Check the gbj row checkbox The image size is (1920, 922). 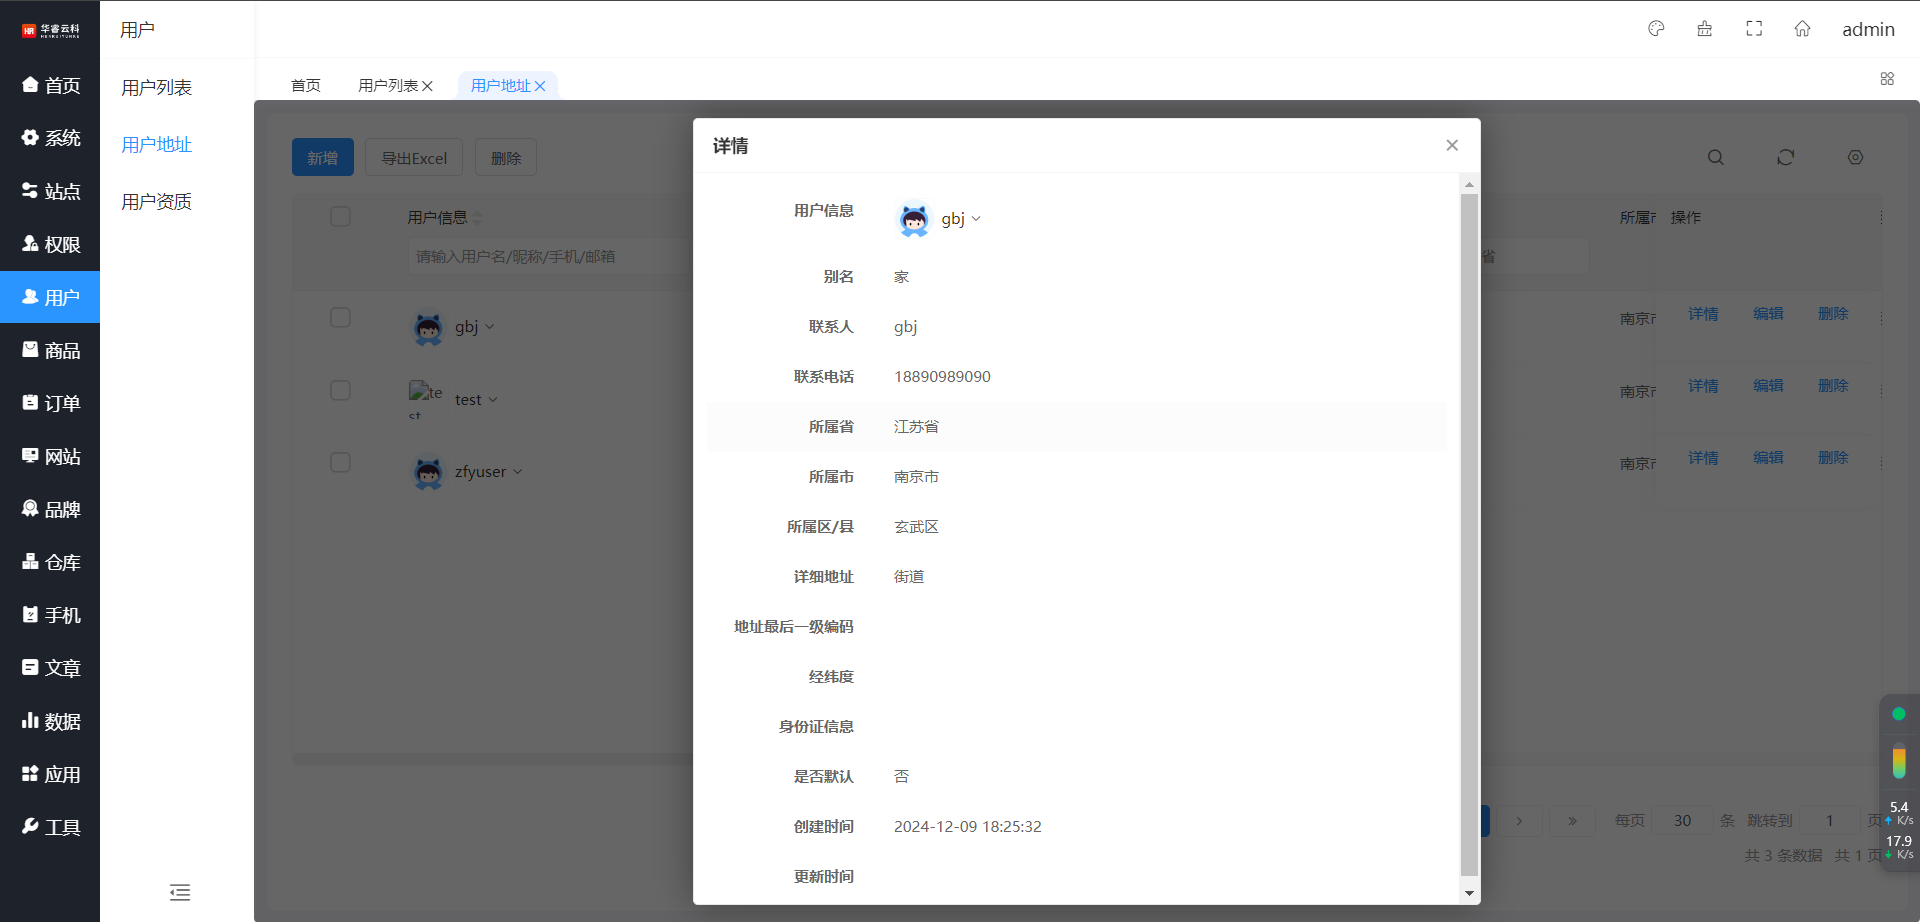pyautogui.click(x=340, y=318)
